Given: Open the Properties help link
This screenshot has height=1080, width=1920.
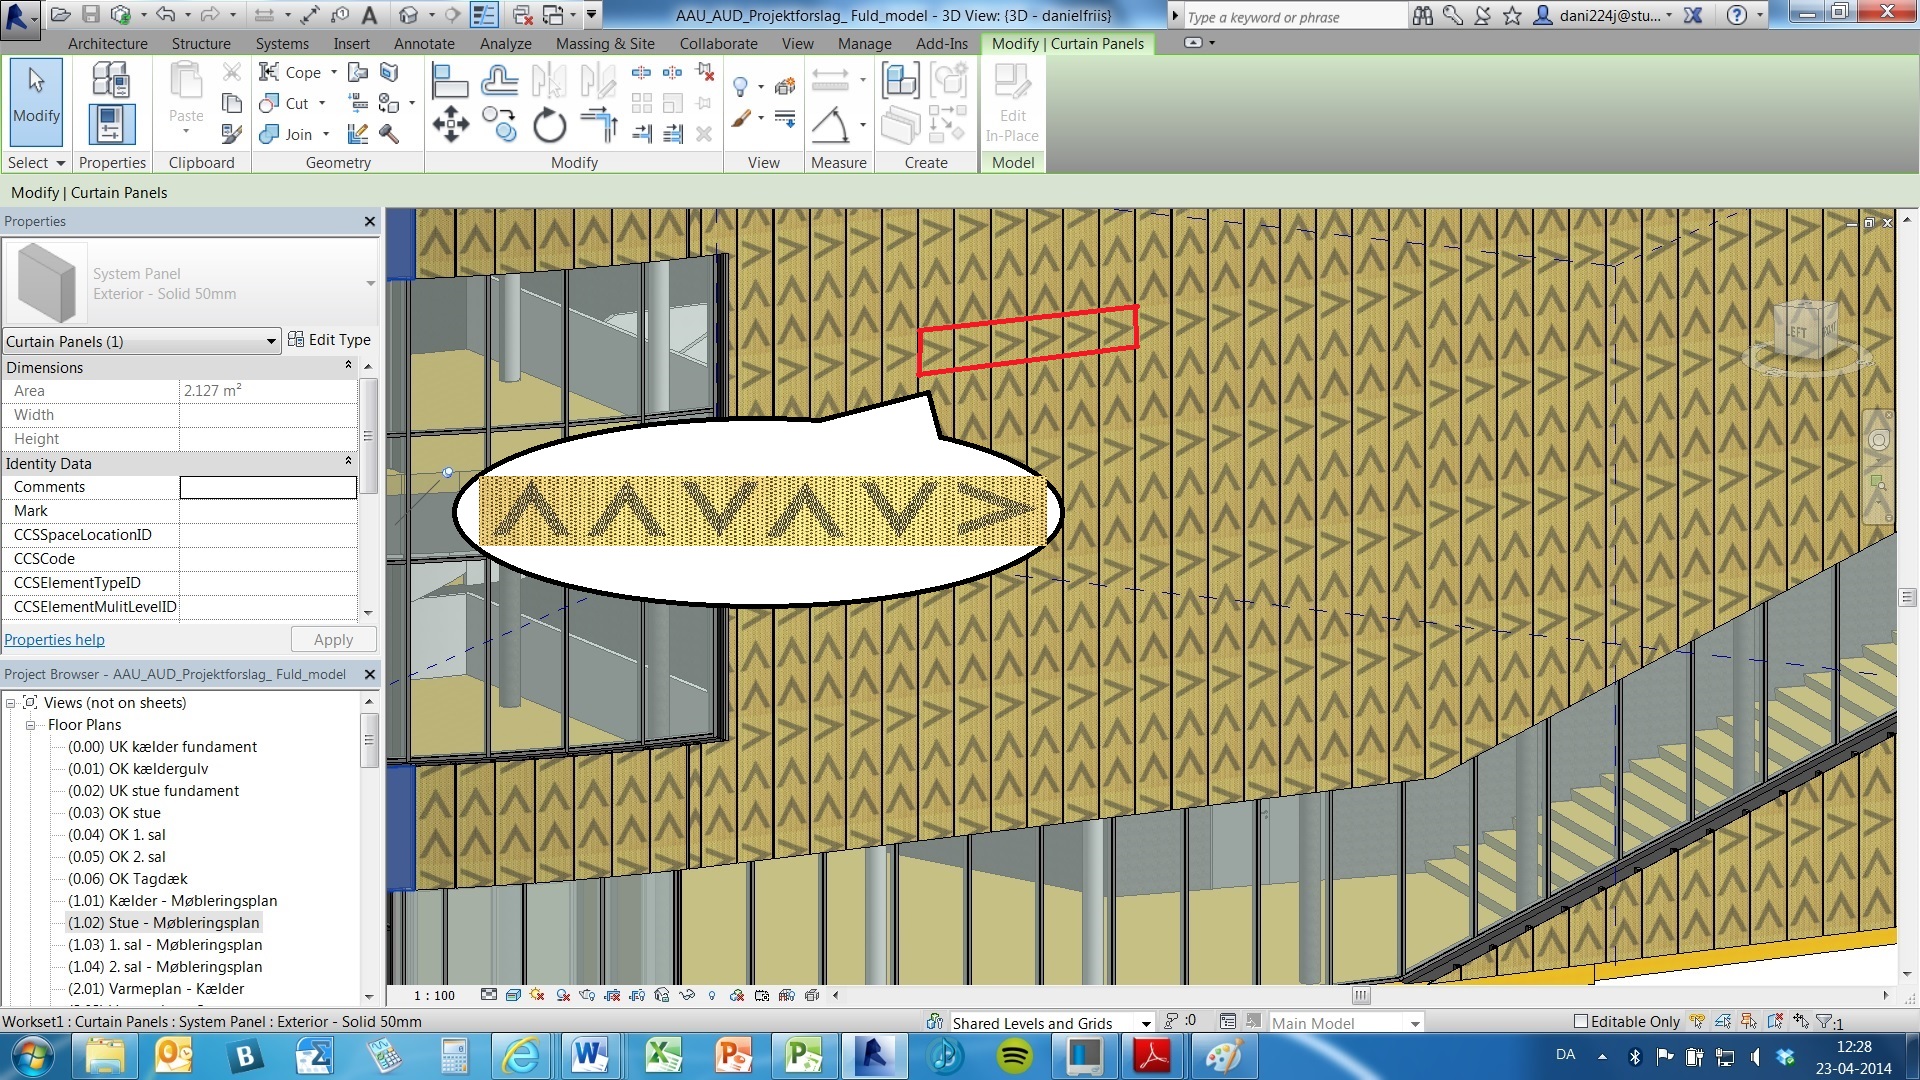Looking at the screenshot, I should tap(54, 639).
